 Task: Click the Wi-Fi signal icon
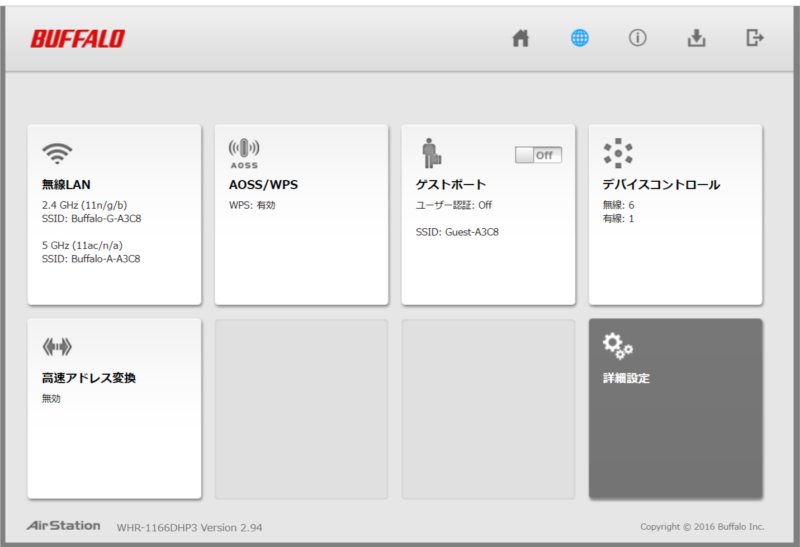tap(57, 153)
